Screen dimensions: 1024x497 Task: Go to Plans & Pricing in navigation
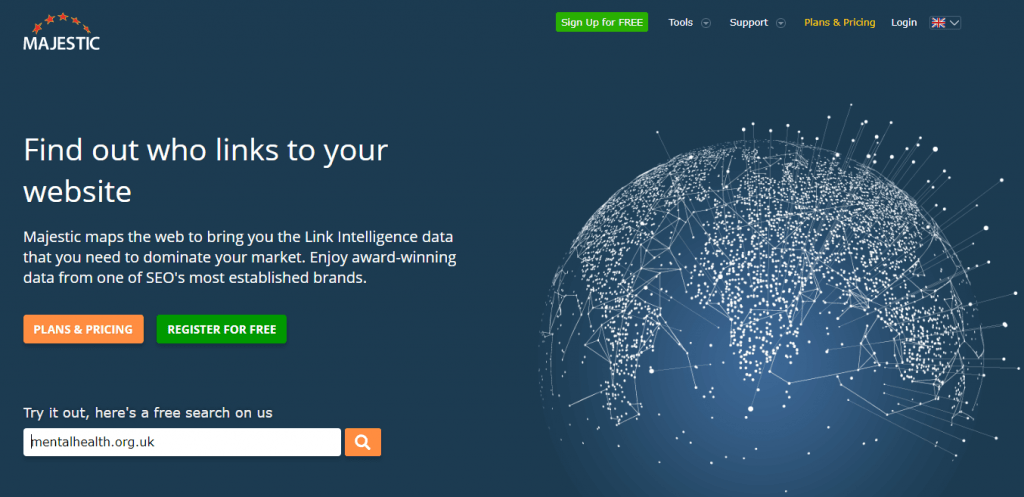point(839,22)
